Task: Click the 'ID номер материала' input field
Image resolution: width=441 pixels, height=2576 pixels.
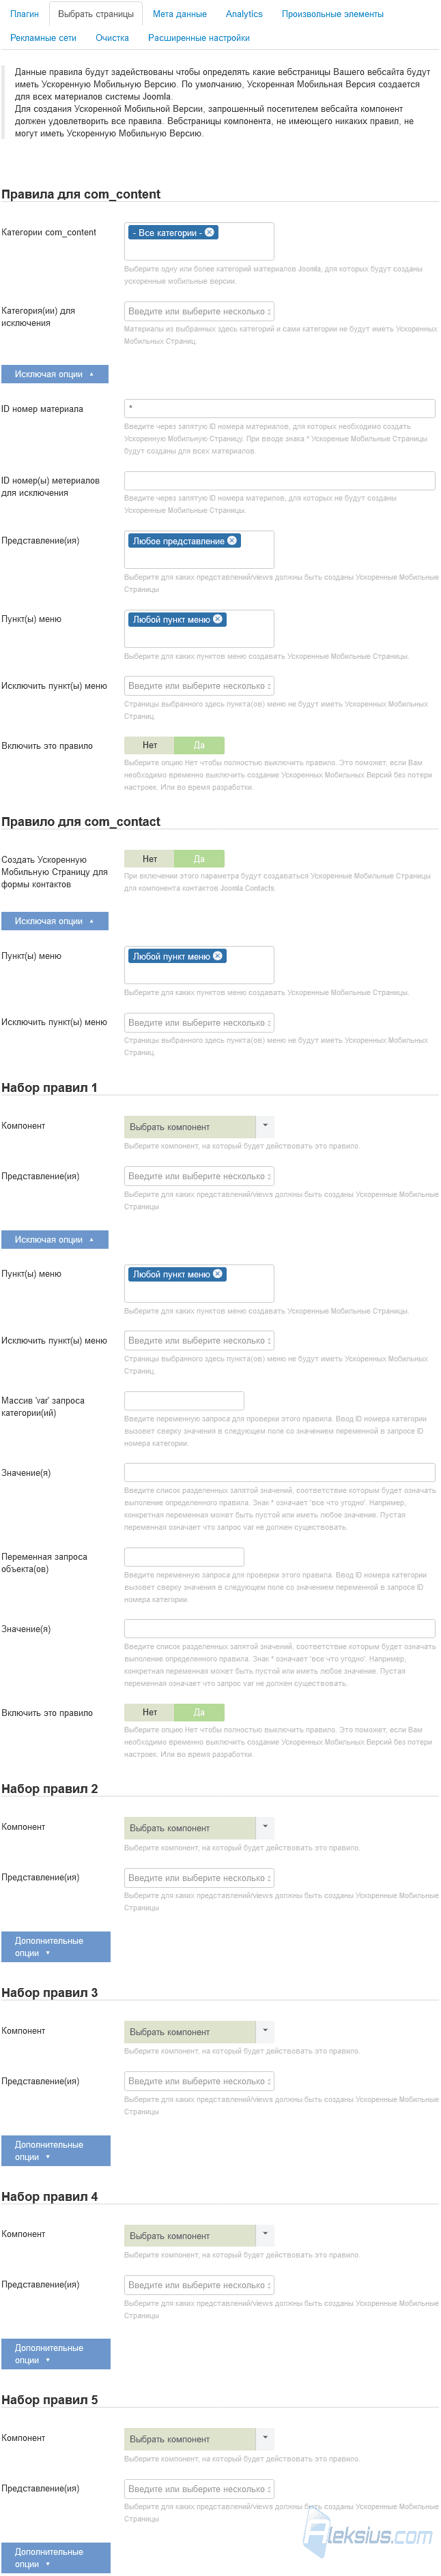Action: [280, 408]
